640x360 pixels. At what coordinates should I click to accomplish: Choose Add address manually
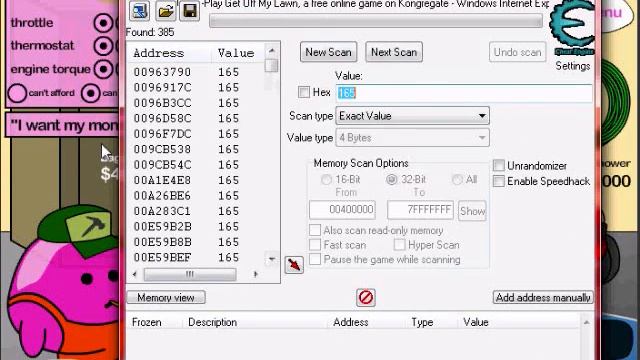[543, 298]
